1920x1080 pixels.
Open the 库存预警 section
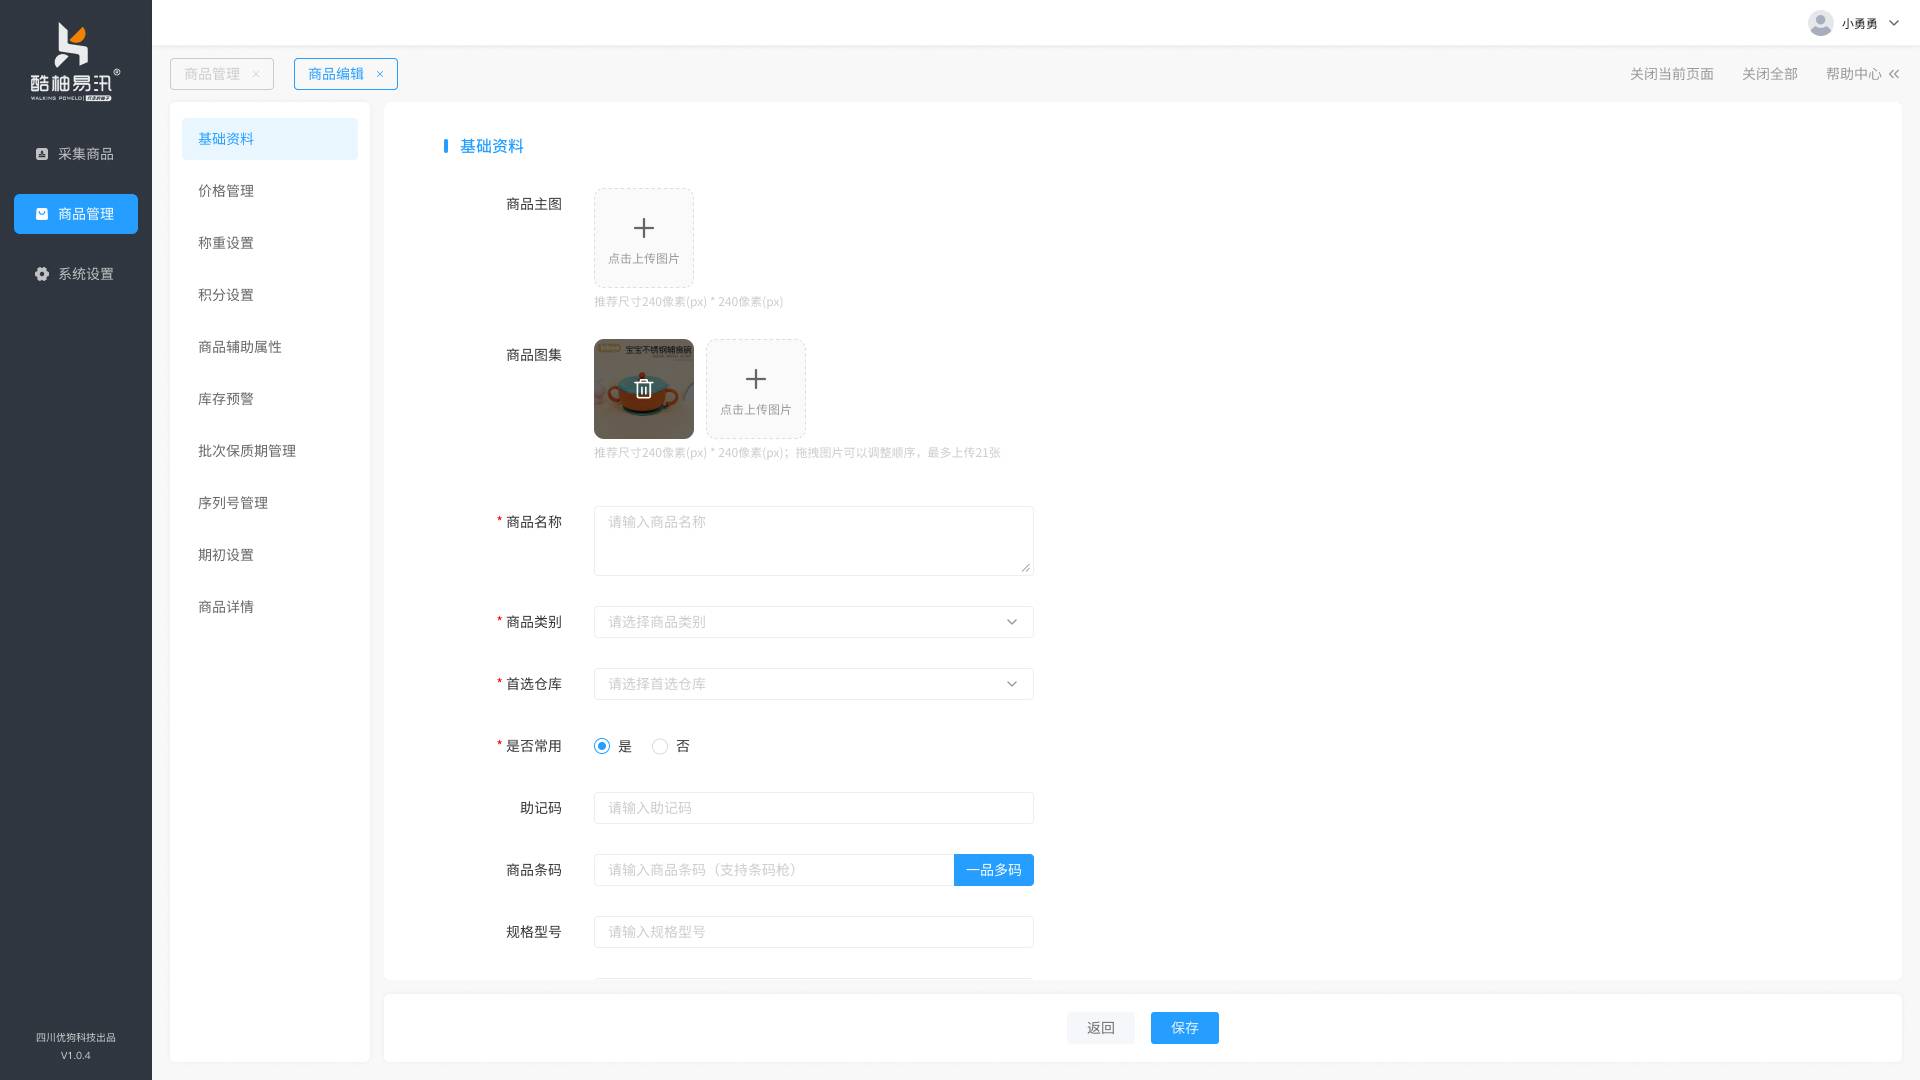[226, 399]
